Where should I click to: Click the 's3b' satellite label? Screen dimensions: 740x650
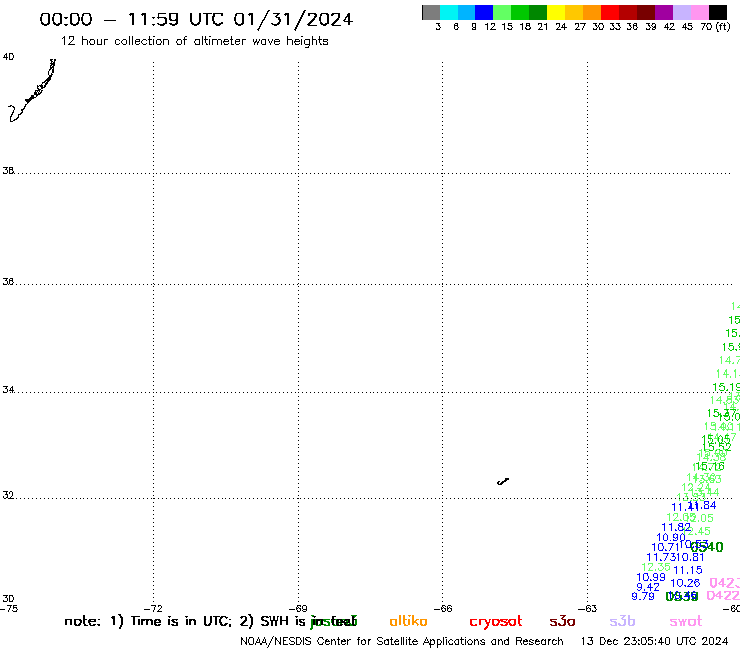[622, 621]
